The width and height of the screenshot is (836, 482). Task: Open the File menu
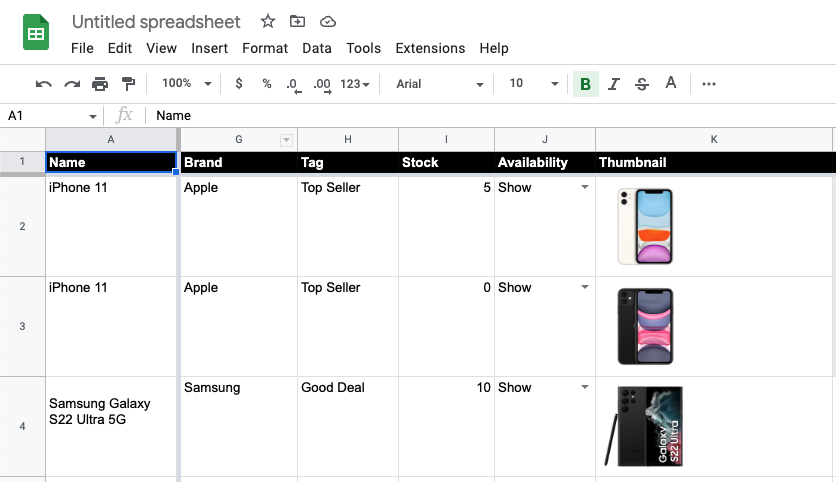tap(82, 48)
